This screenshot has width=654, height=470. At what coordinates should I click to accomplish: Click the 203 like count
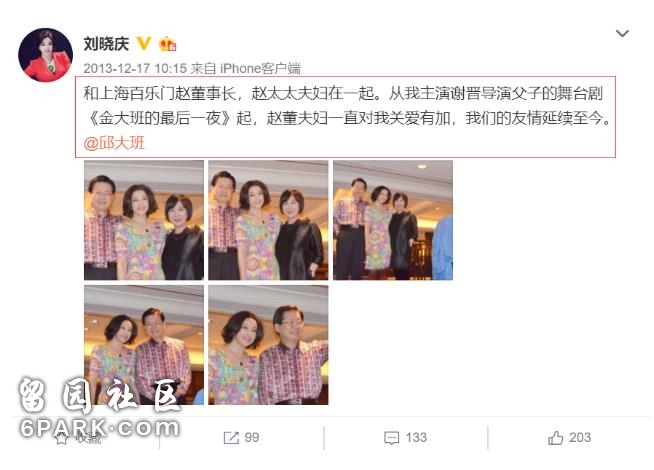(580, 437)
